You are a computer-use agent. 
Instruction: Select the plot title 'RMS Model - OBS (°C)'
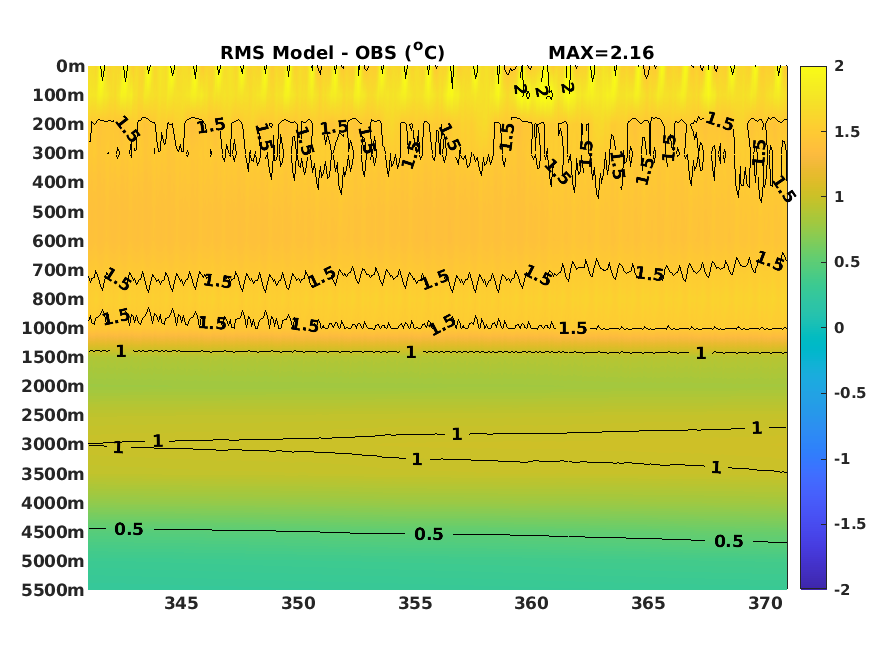point(332,52)
